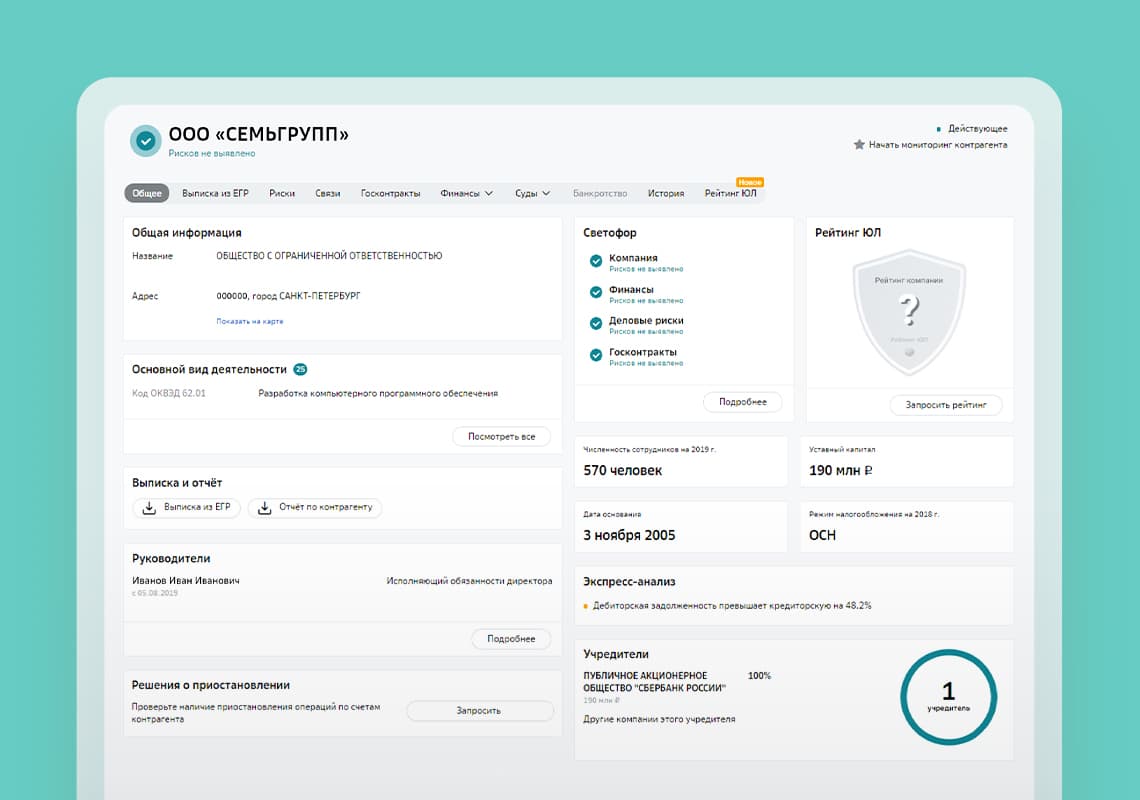Click the Код ОКВЭД 62.01 text
The height and width of the screenshot is (800, 1140).
(x=169, y=393)
